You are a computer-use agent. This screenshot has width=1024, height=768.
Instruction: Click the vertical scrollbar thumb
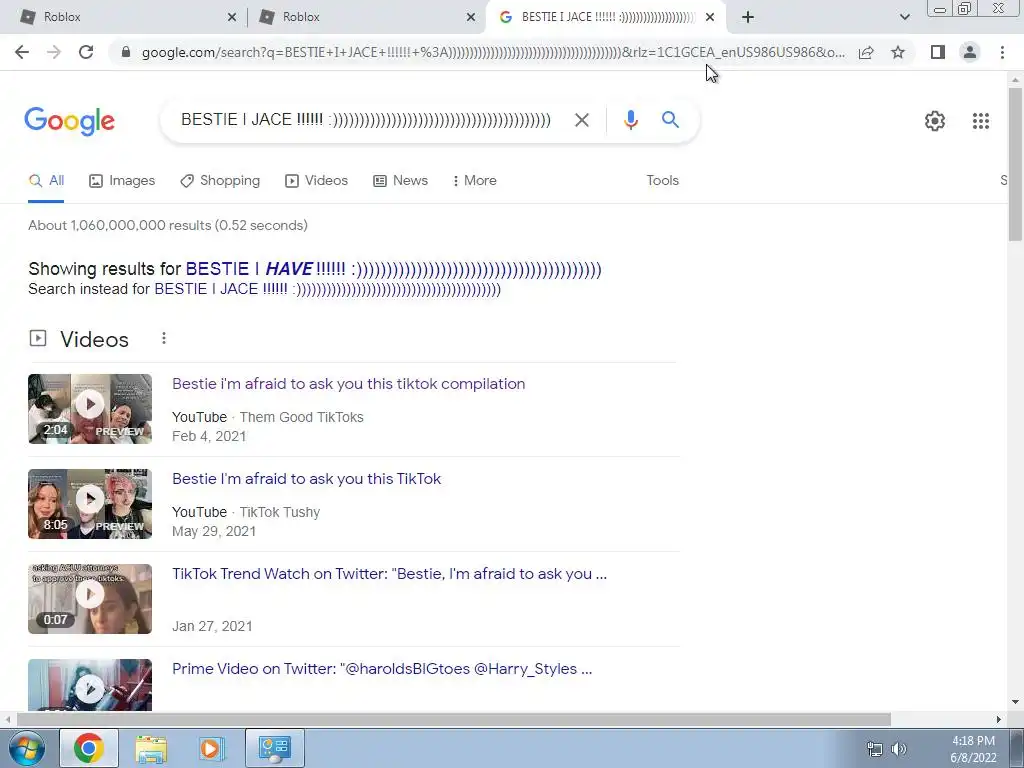click(1015, 163)
